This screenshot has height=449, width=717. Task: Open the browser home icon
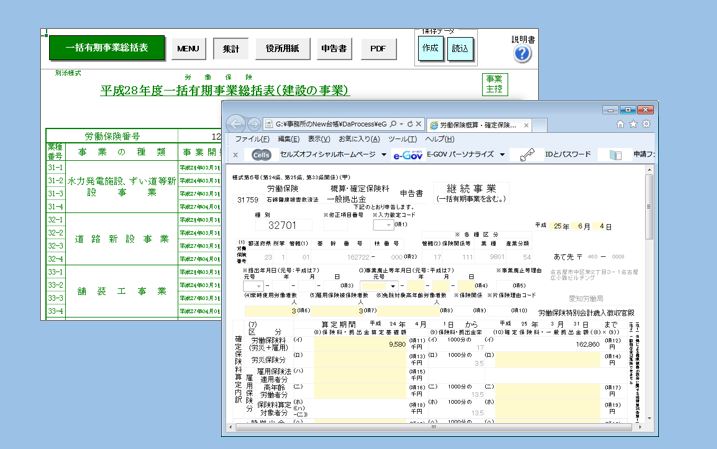620,124
